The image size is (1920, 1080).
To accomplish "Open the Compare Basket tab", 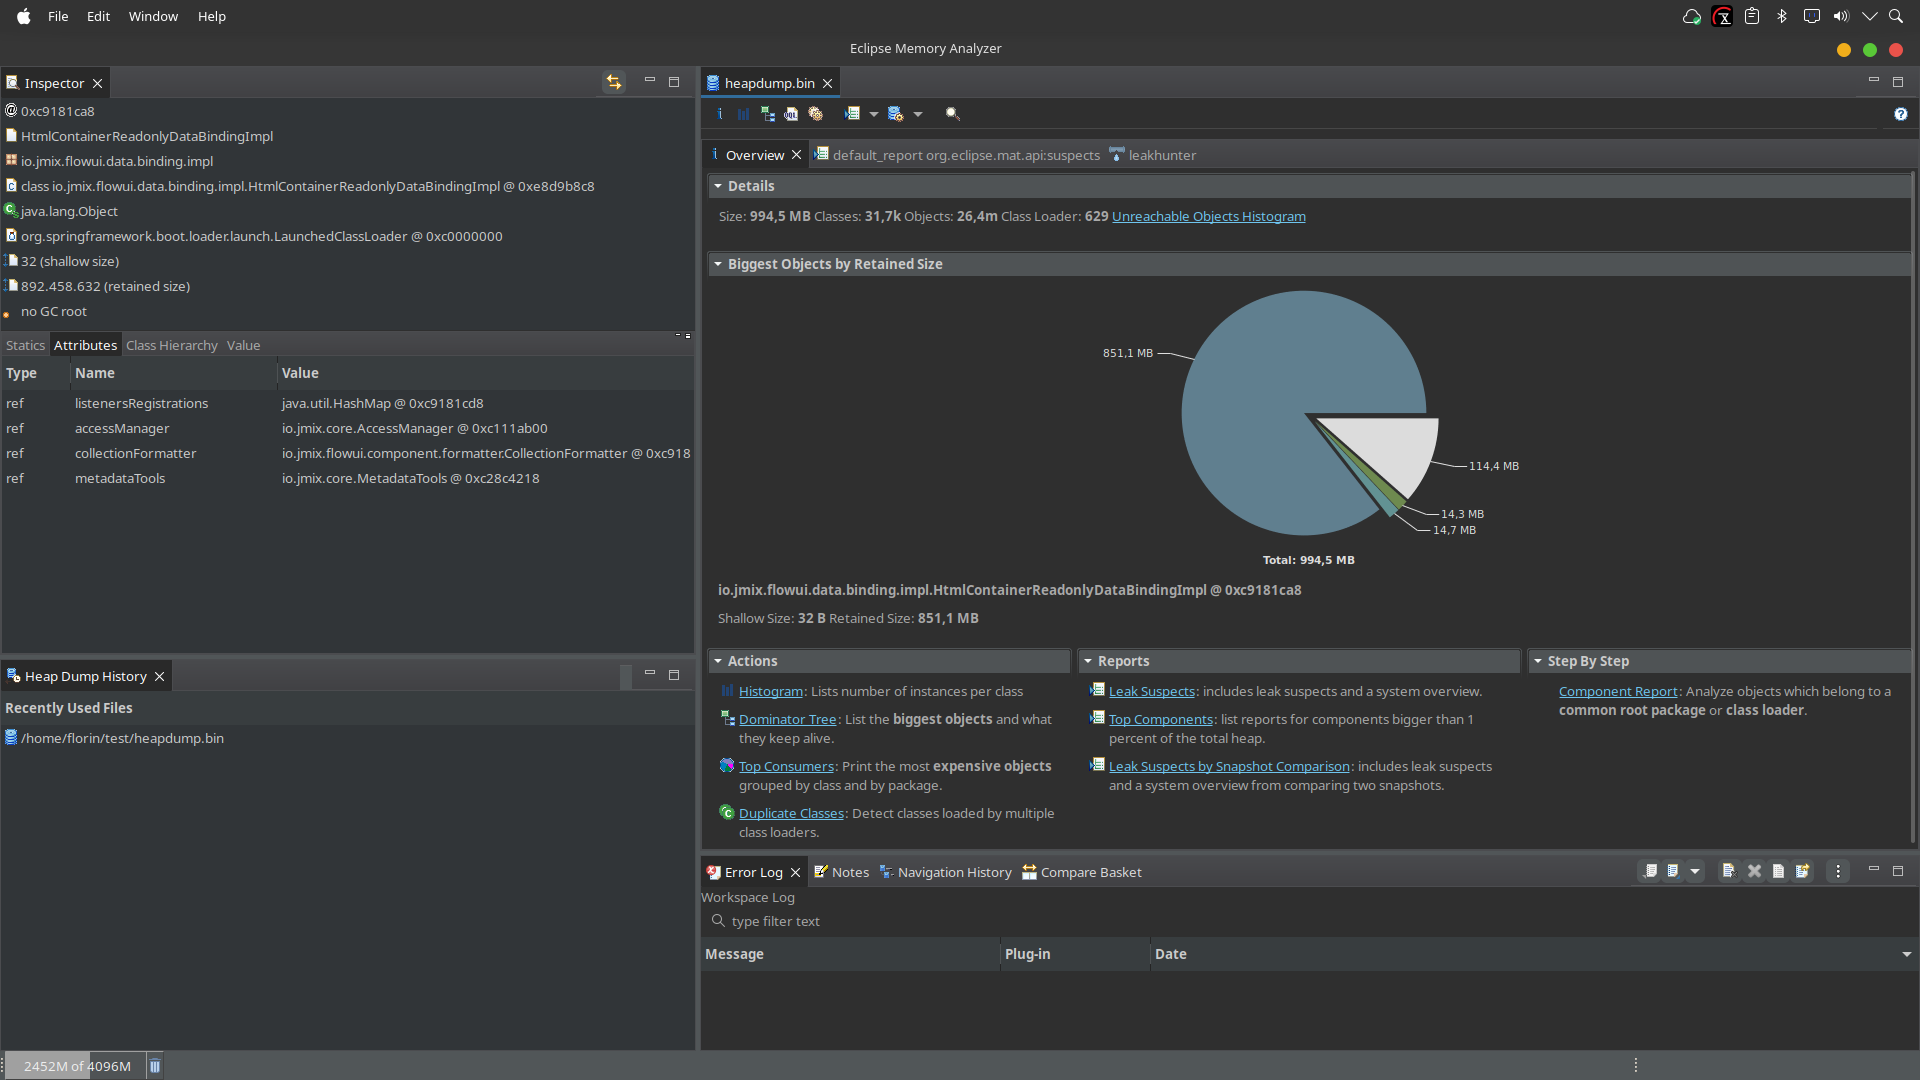I will pyautogui.click(x=1081, y=872).
